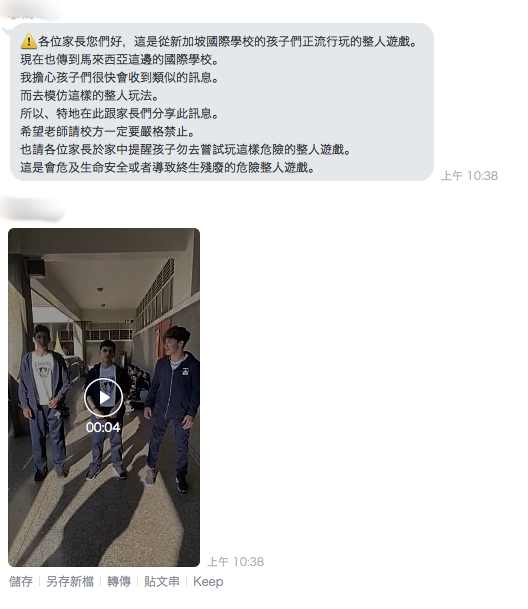528x609 pixels.
Task: Open 貼文串 option below the video
Action: tap(162, 581)
